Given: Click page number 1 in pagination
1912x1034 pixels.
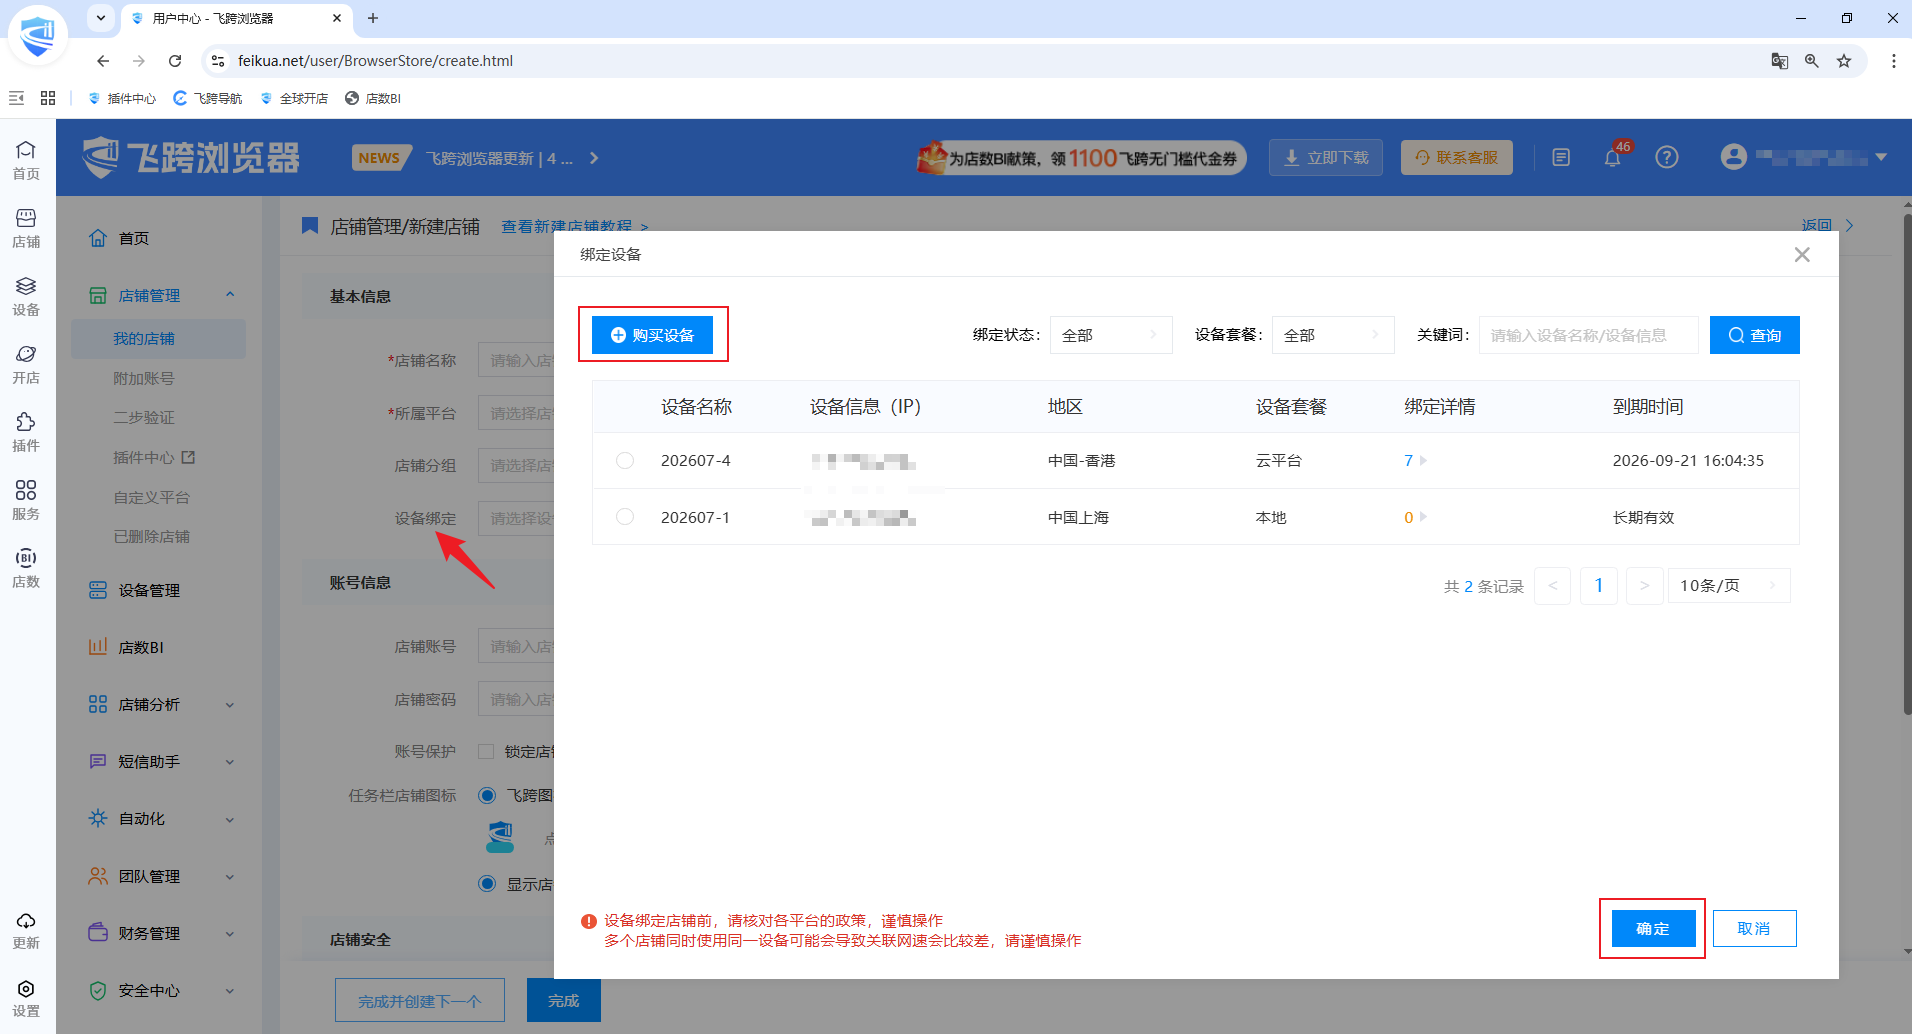Looking at the screenshot, I should pos(1599,586).
